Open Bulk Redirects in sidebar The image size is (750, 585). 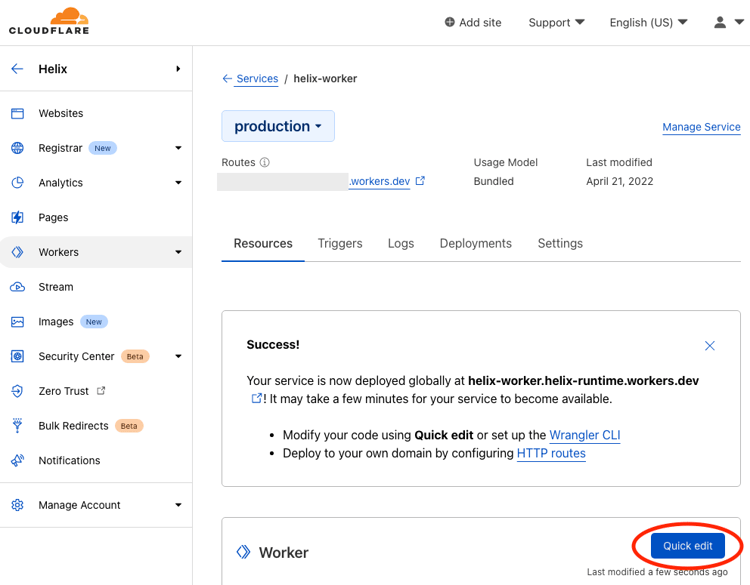[x=73, y=426]
